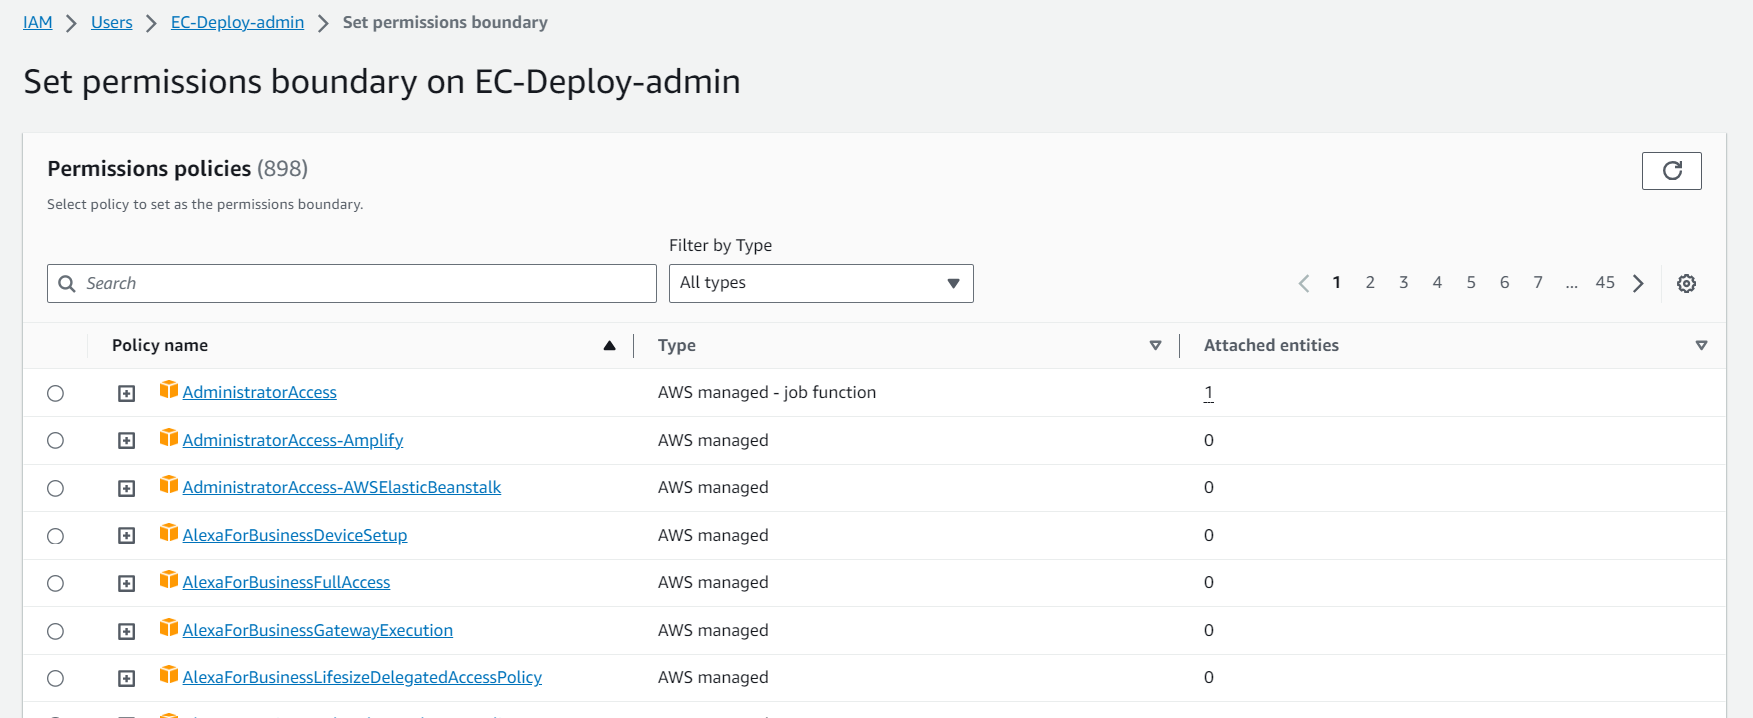The height and width of the screenshot is (718, 1753).
Task: Select current page 1 in pagination
Action: pyautogui.click(x=1337, y=282)
